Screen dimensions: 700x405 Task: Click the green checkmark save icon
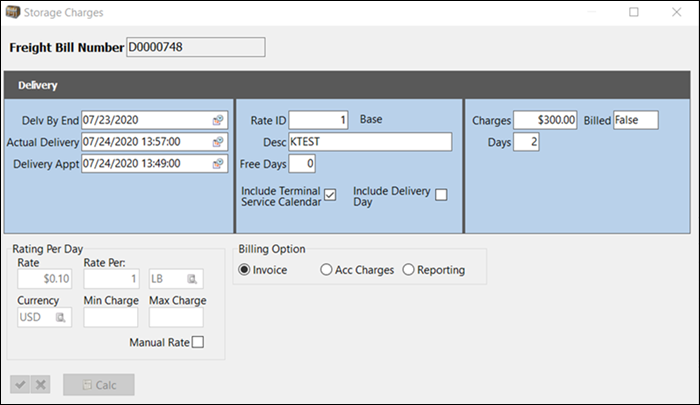click(20, 385)
